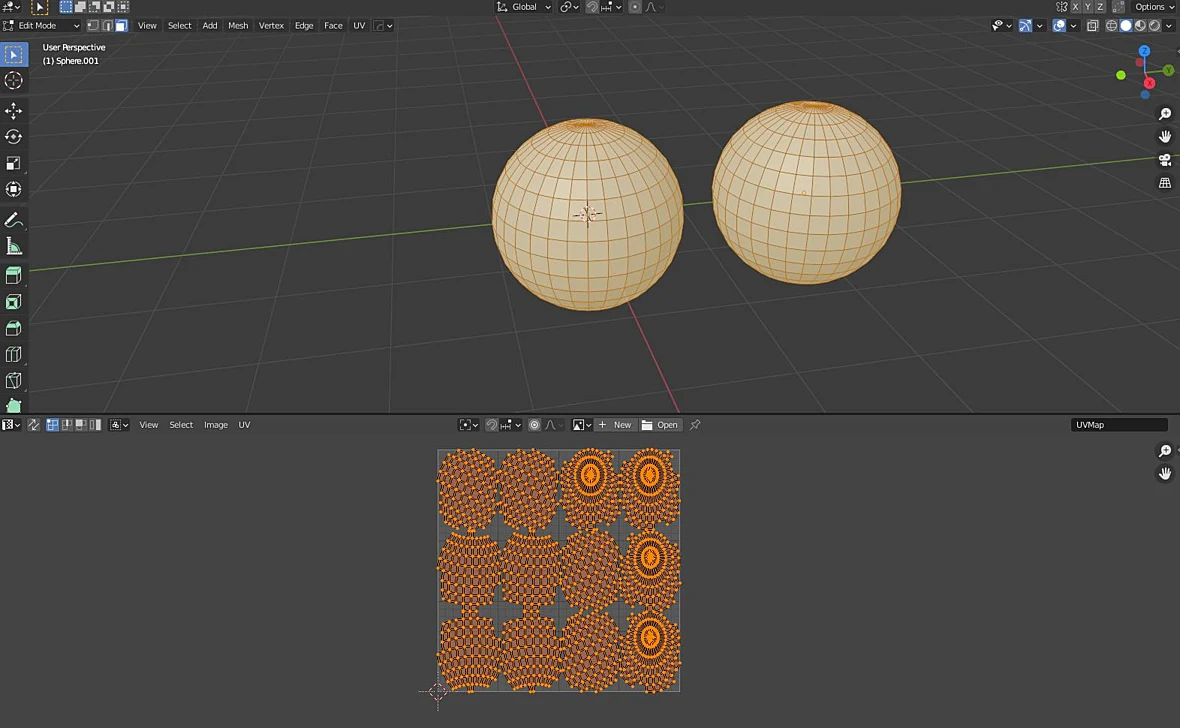
Task: Click the blue Z axis on the gizmo
Action: click(1144, 51)
